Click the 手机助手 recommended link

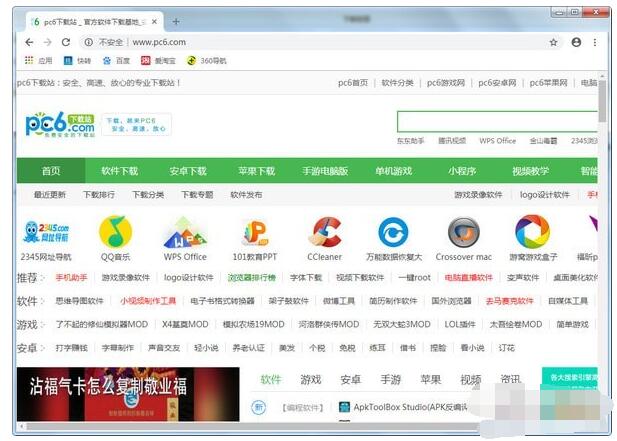click(x=71, y=278)
